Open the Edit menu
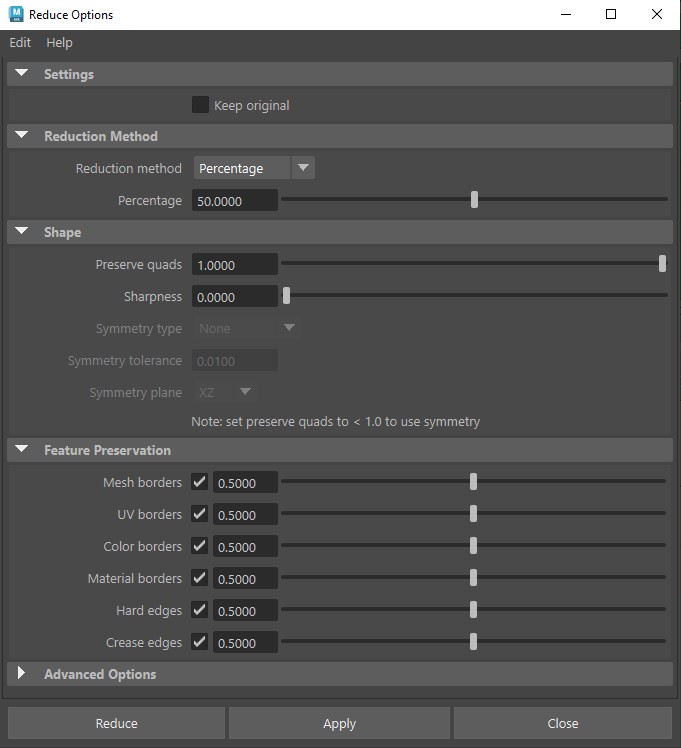 20,43
